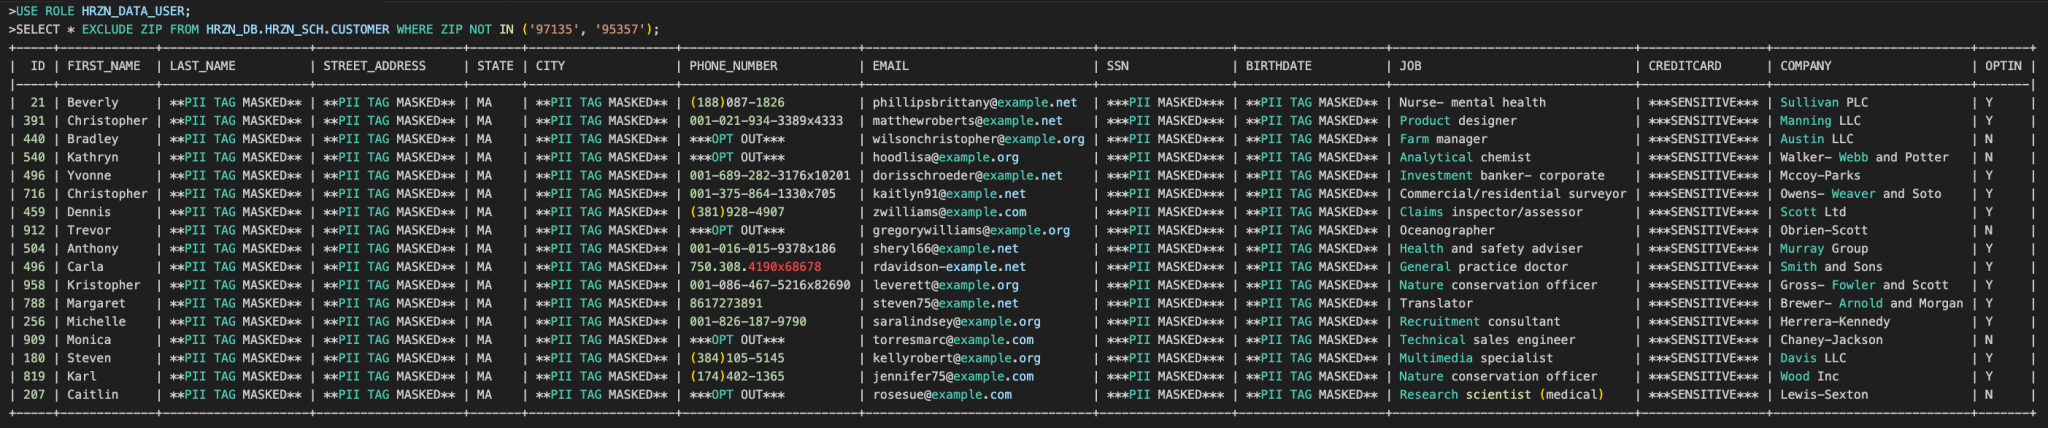Click the rosesue@example.com email address

941,395
